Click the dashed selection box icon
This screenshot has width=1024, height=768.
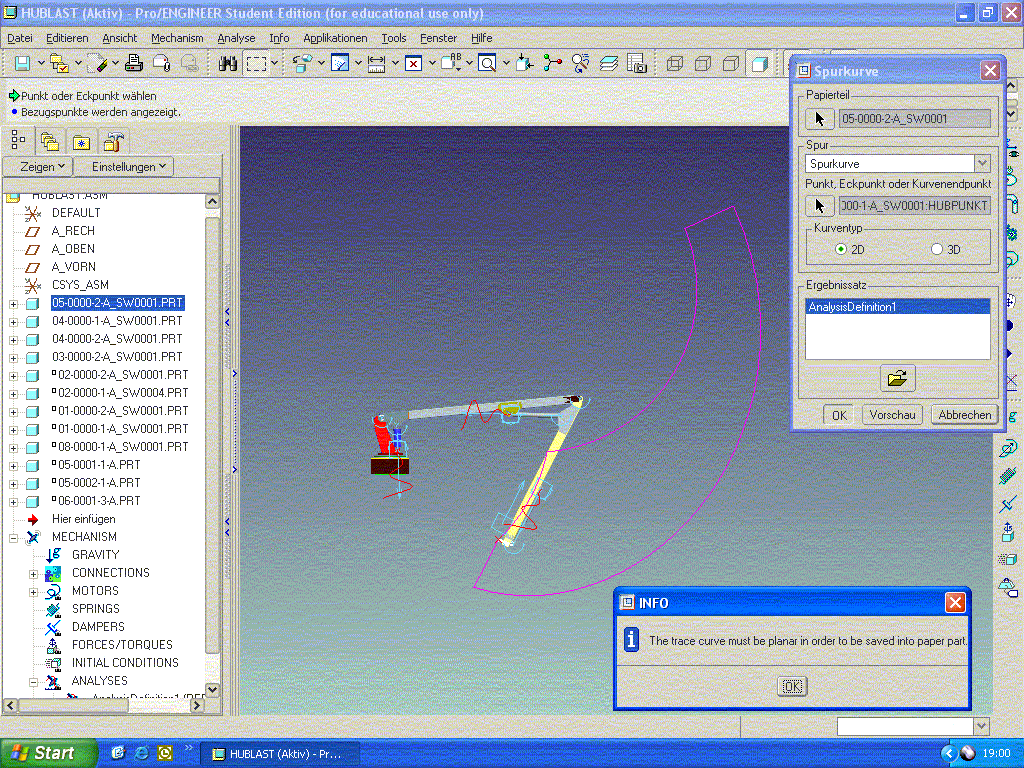[x=256, y=63]
